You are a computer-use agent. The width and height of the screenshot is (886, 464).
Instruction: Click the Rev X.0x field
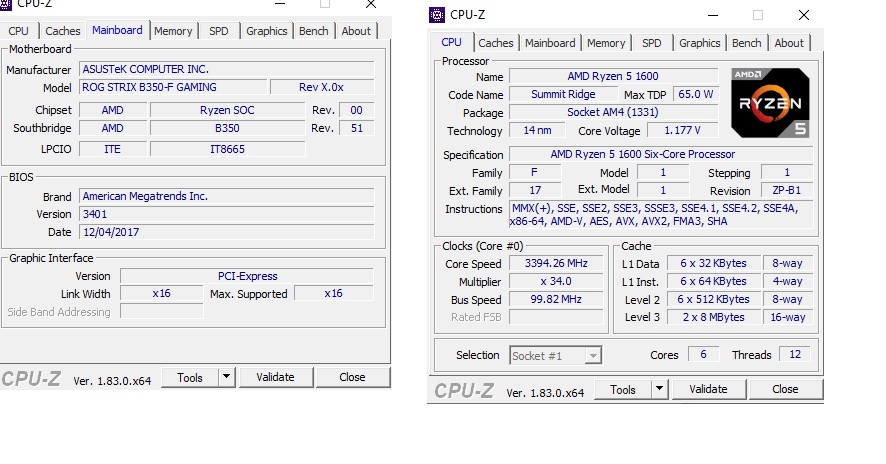[322, 87]
